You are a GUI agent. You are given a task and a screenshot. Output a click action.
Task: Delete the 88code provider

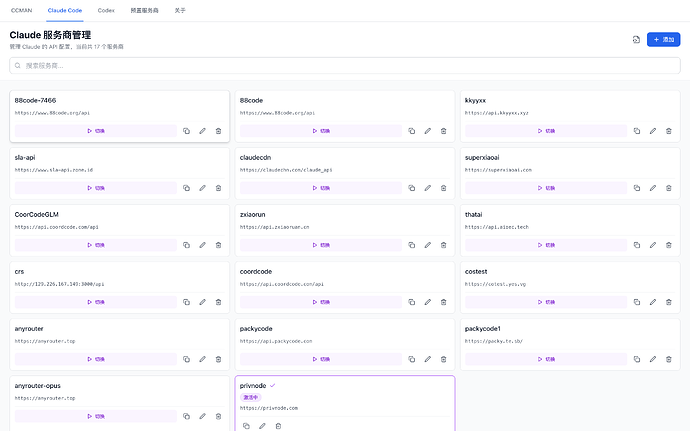point(444,131)
